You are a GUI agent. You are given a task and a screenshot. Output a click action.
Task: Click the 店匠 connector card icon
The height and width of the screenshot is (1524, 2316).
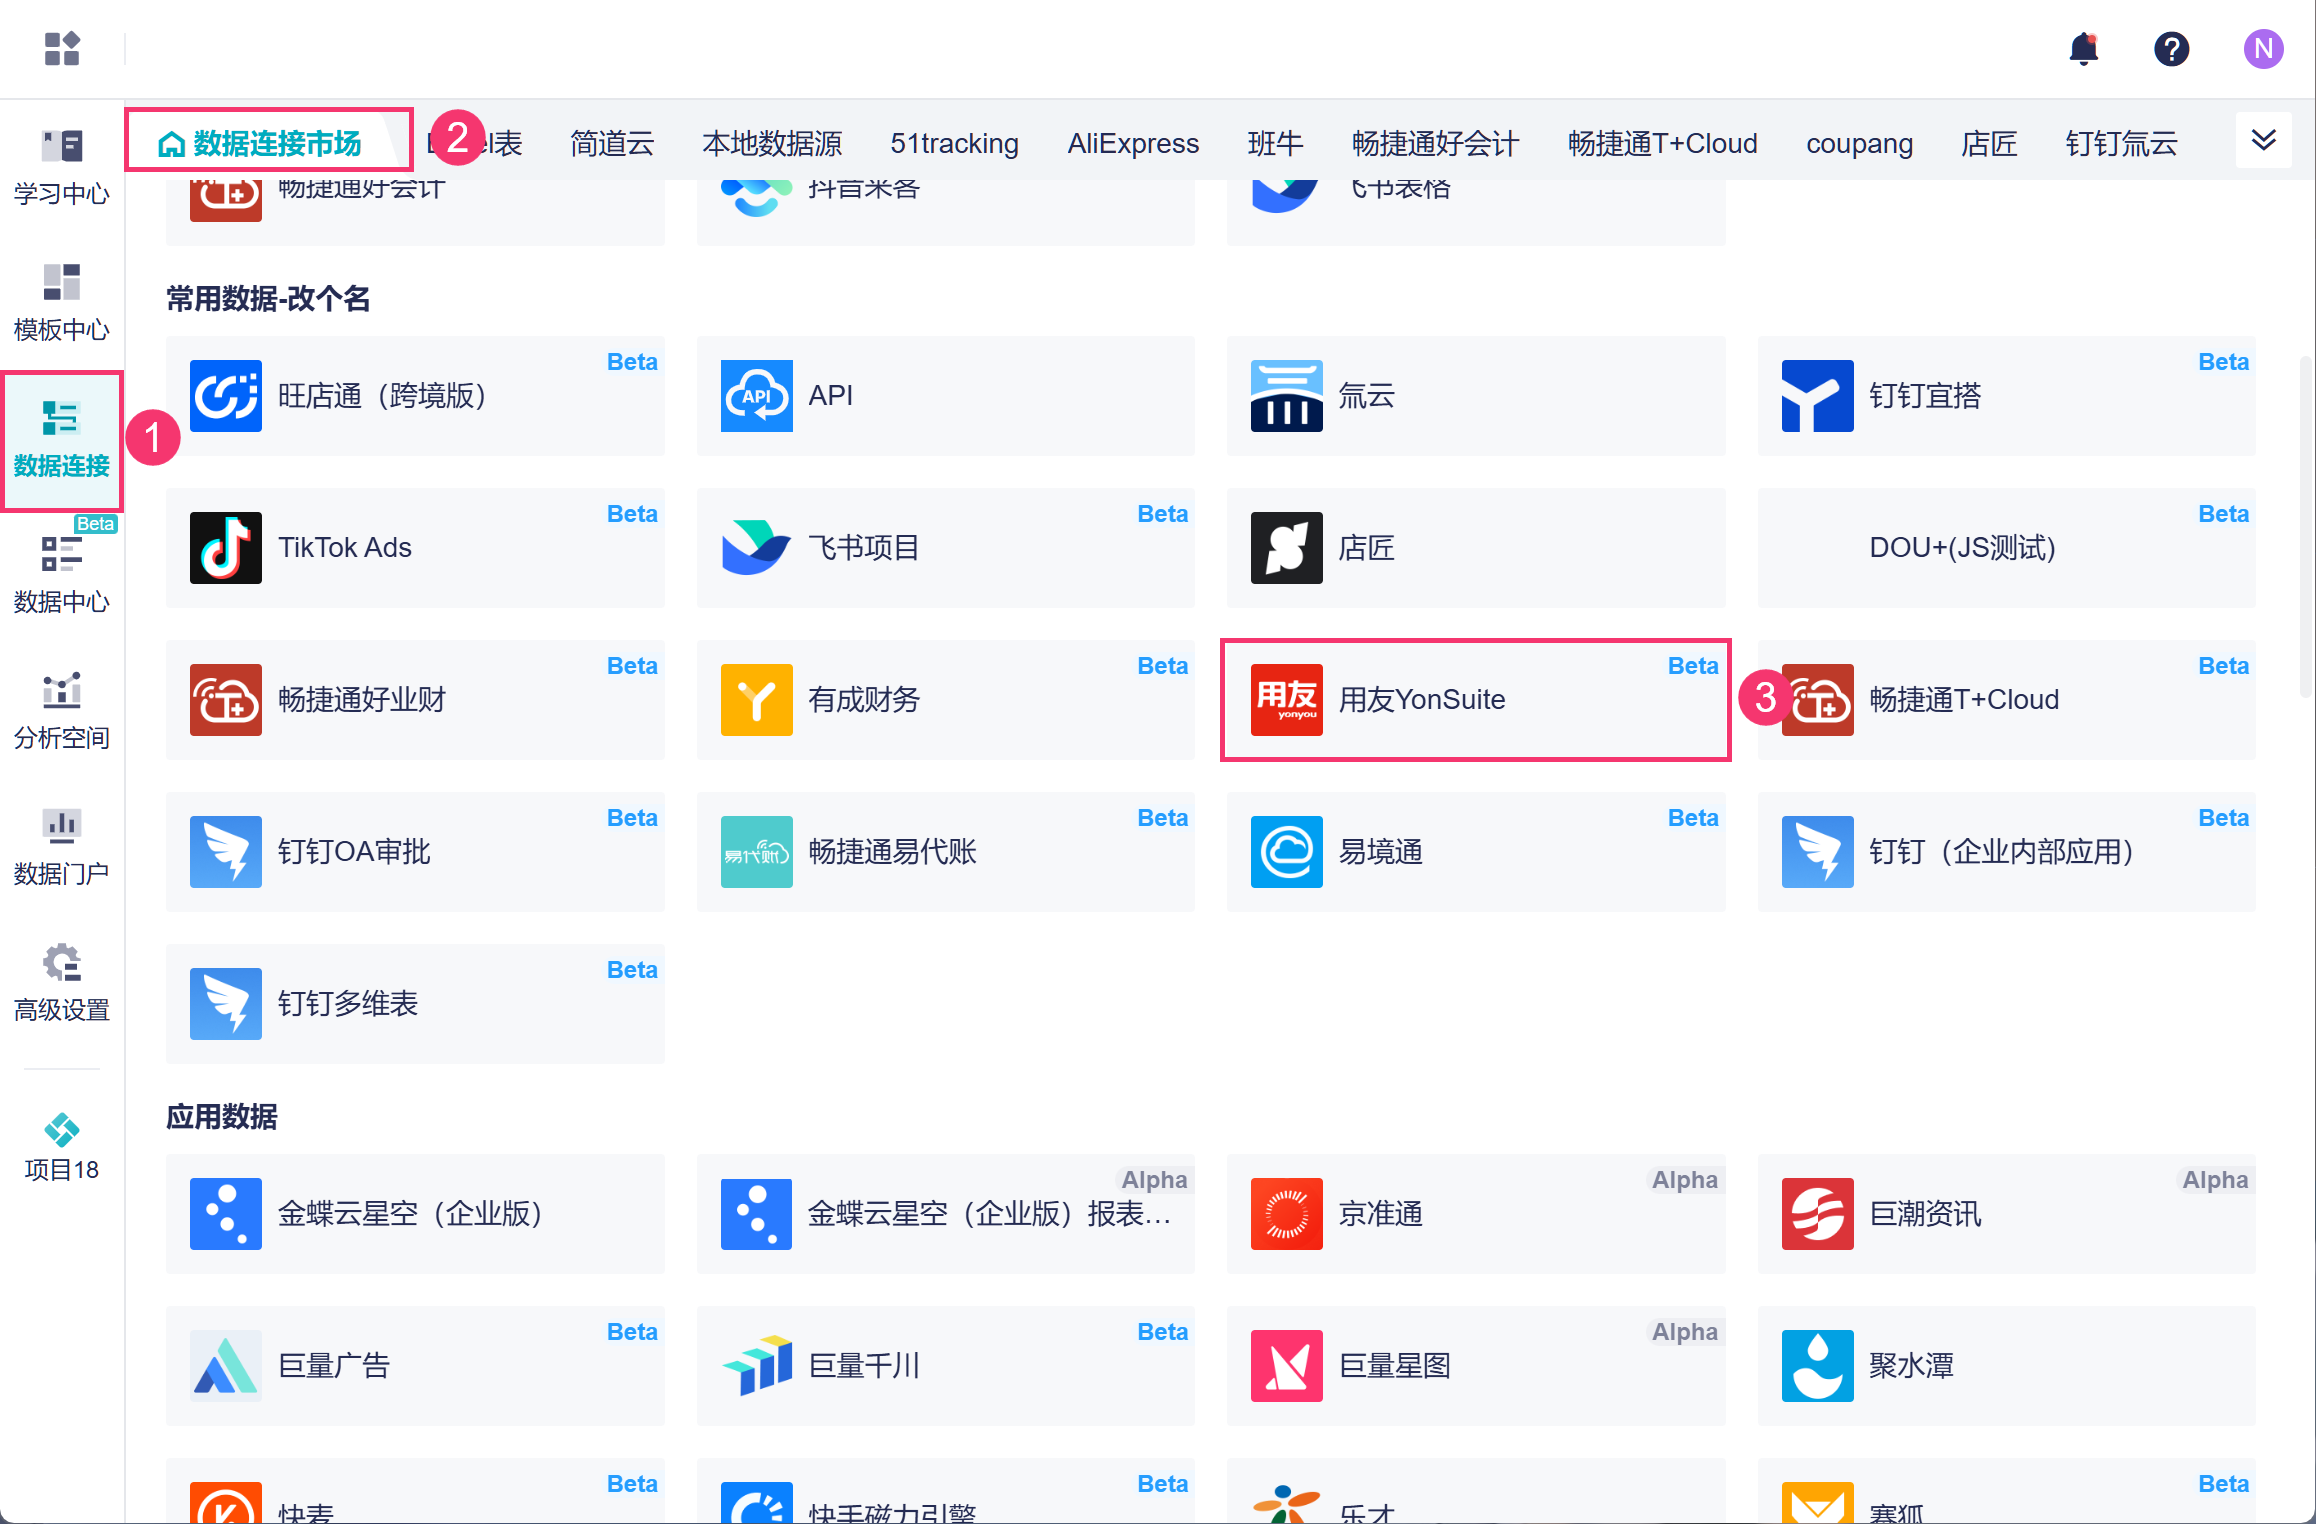point(1287,548)
